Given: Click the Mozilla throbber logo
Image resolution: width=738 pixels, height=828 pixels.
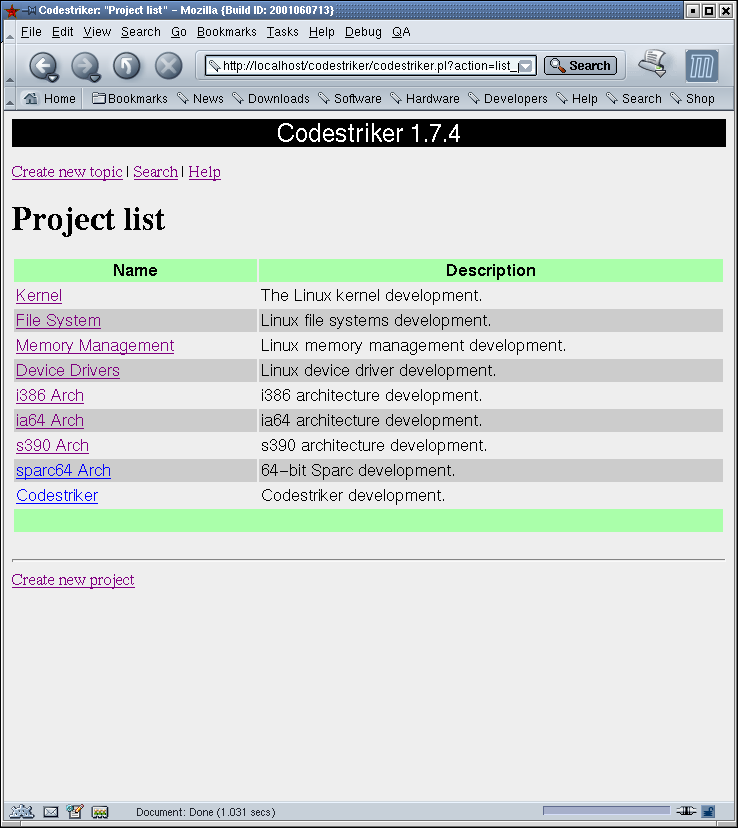Looking at the screenshot, I should click(x=702, y=66).
